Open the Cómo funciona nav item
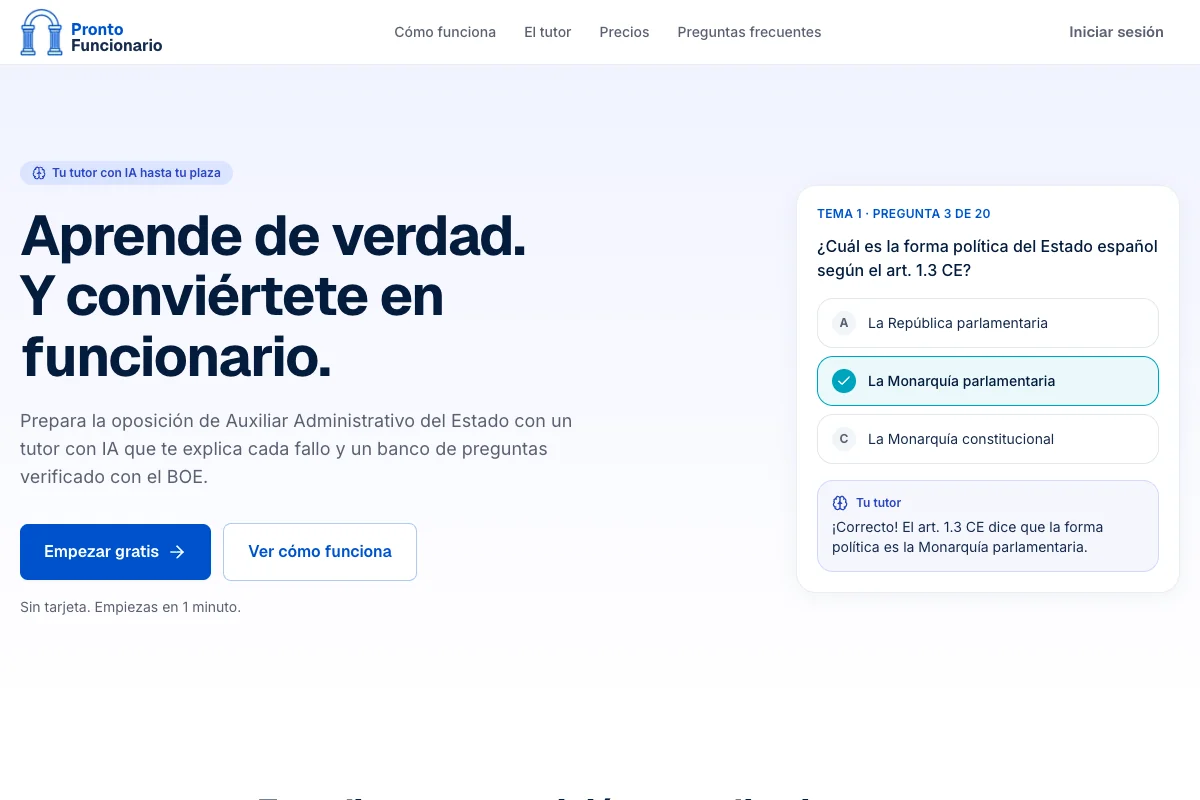The height and width of the screenshot is (800, 1200). [x=445, y=32]
